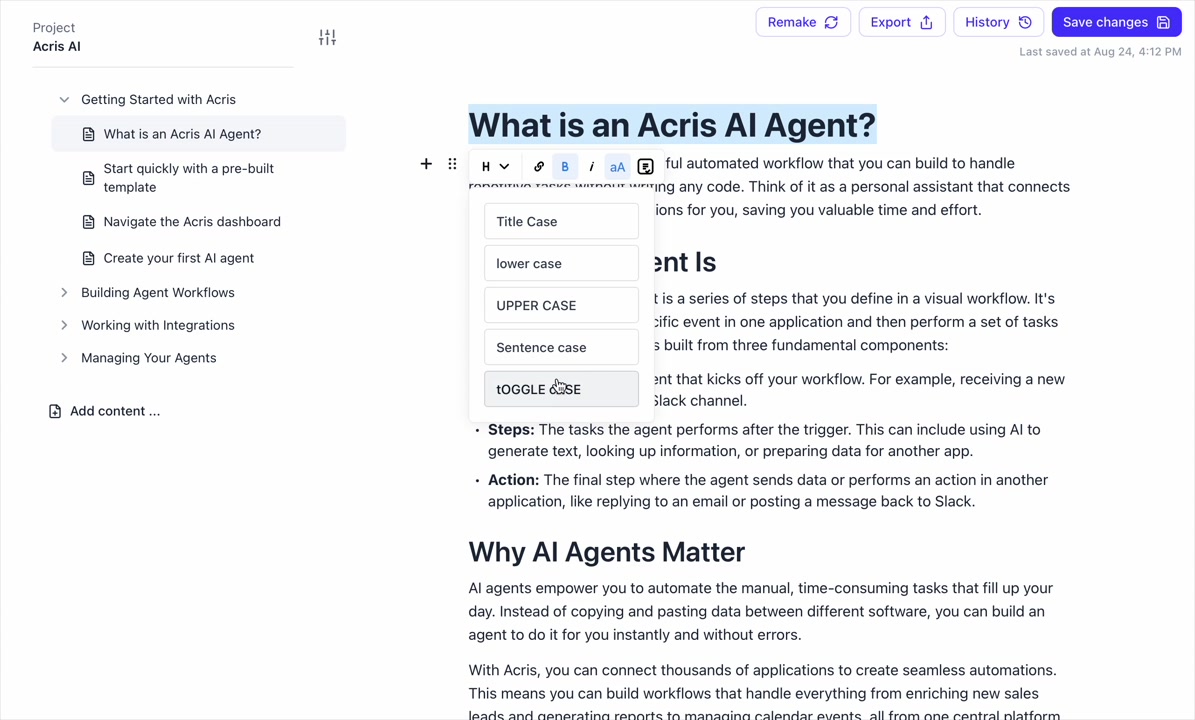Toggle italic formatting
This screenshot has width=1195, height=720.
[591, 167]
